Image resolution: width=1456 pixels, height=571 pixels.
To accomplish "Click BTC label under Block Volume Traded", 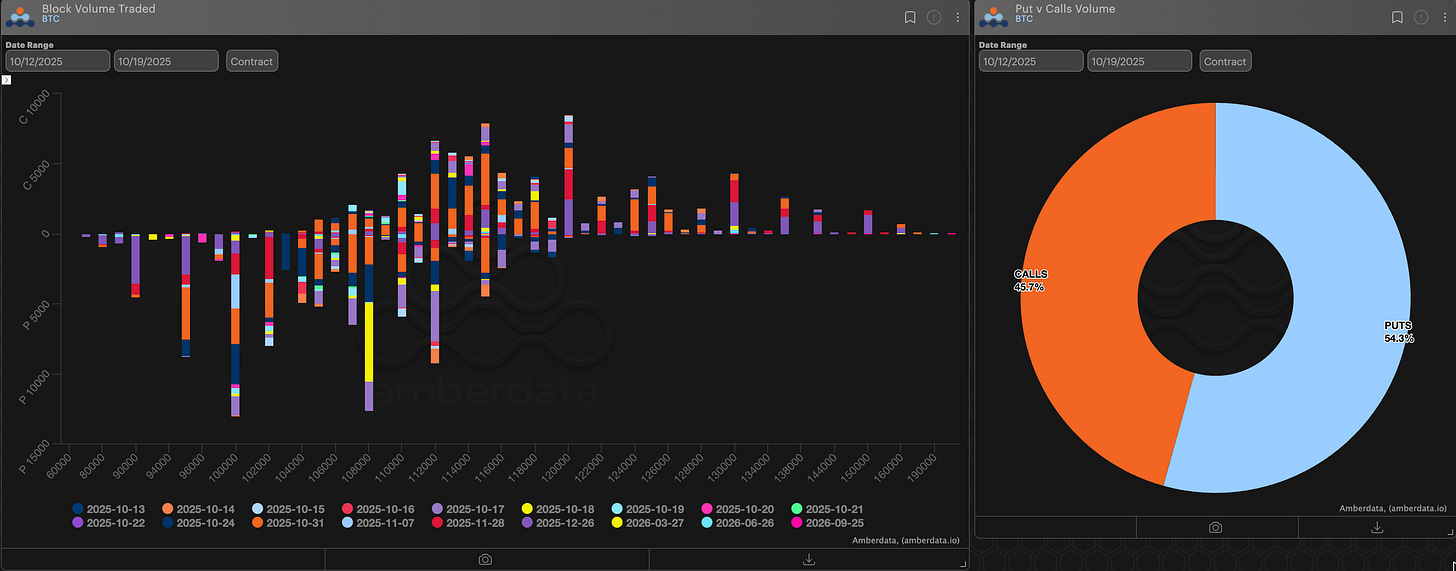I will 49,19.
